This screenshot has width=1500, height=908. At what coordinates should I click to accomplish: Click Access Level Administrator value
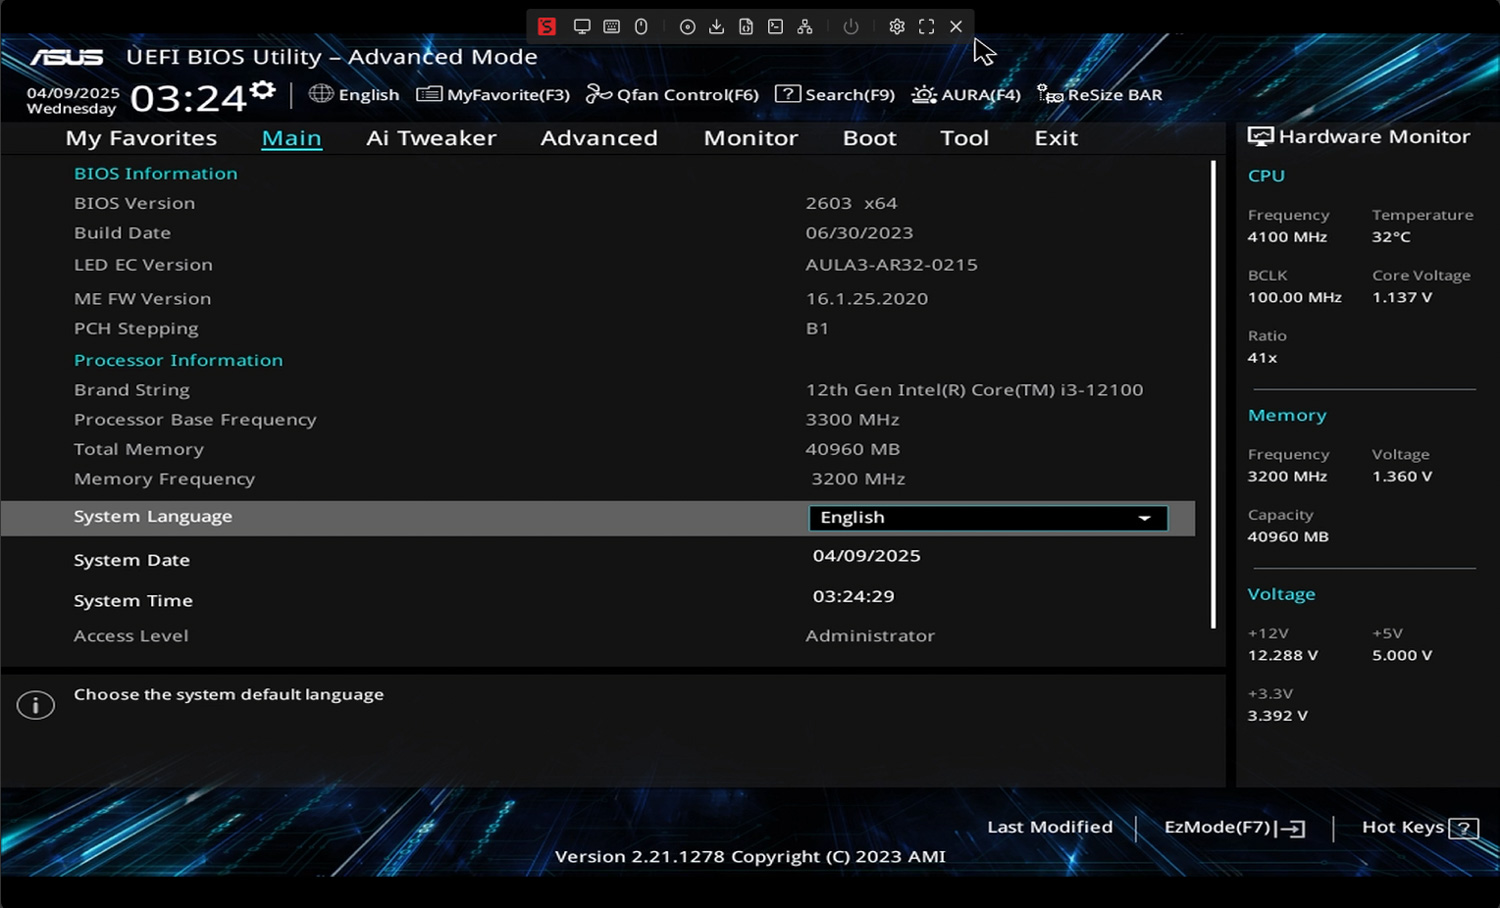(870, 636)
